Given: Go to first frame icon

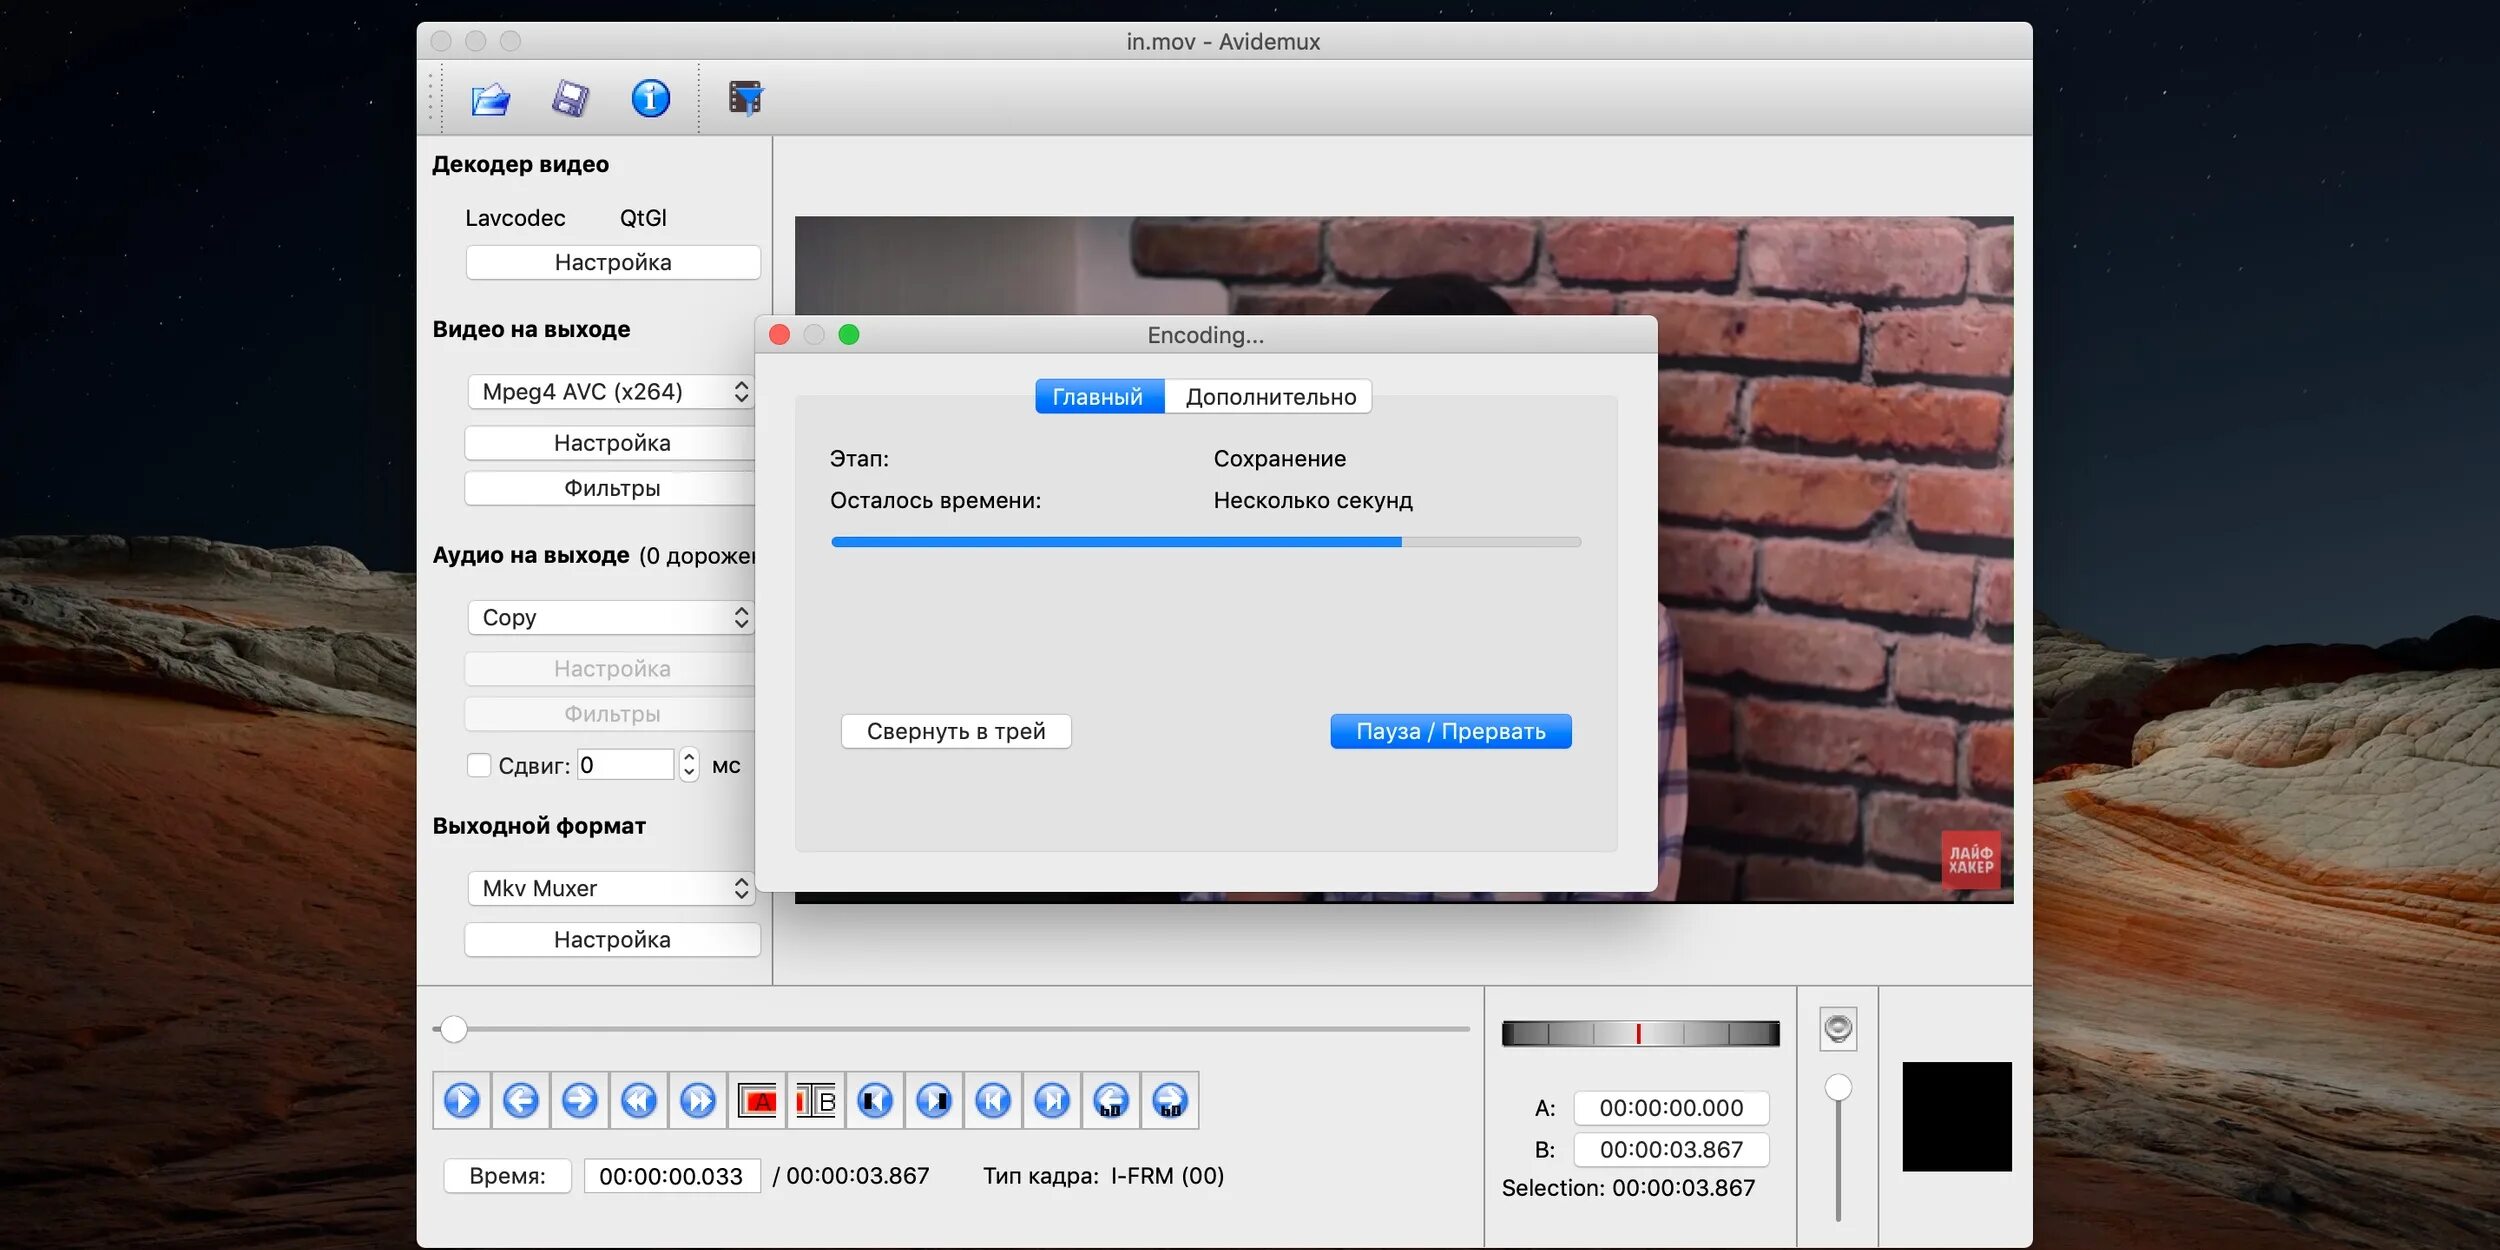Looking at the screenshot, I should [993, 1101].
